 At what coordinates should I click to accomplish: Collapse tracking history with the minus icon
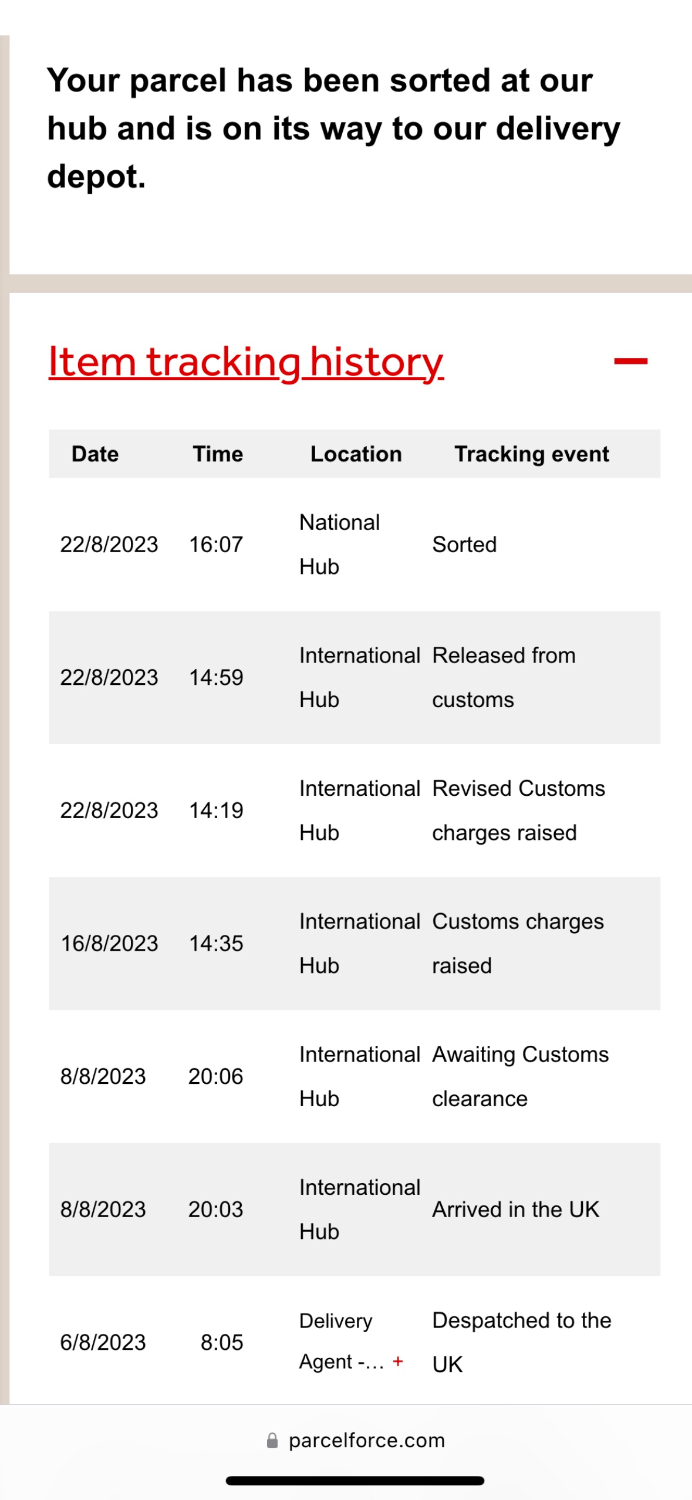630,361
